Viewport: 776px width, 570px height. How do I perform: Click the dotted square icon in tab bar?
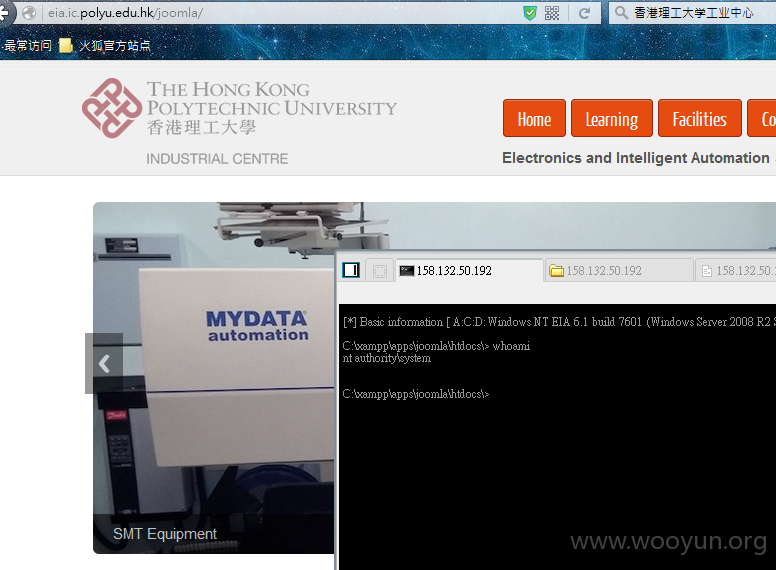click(x=380, y=271)
